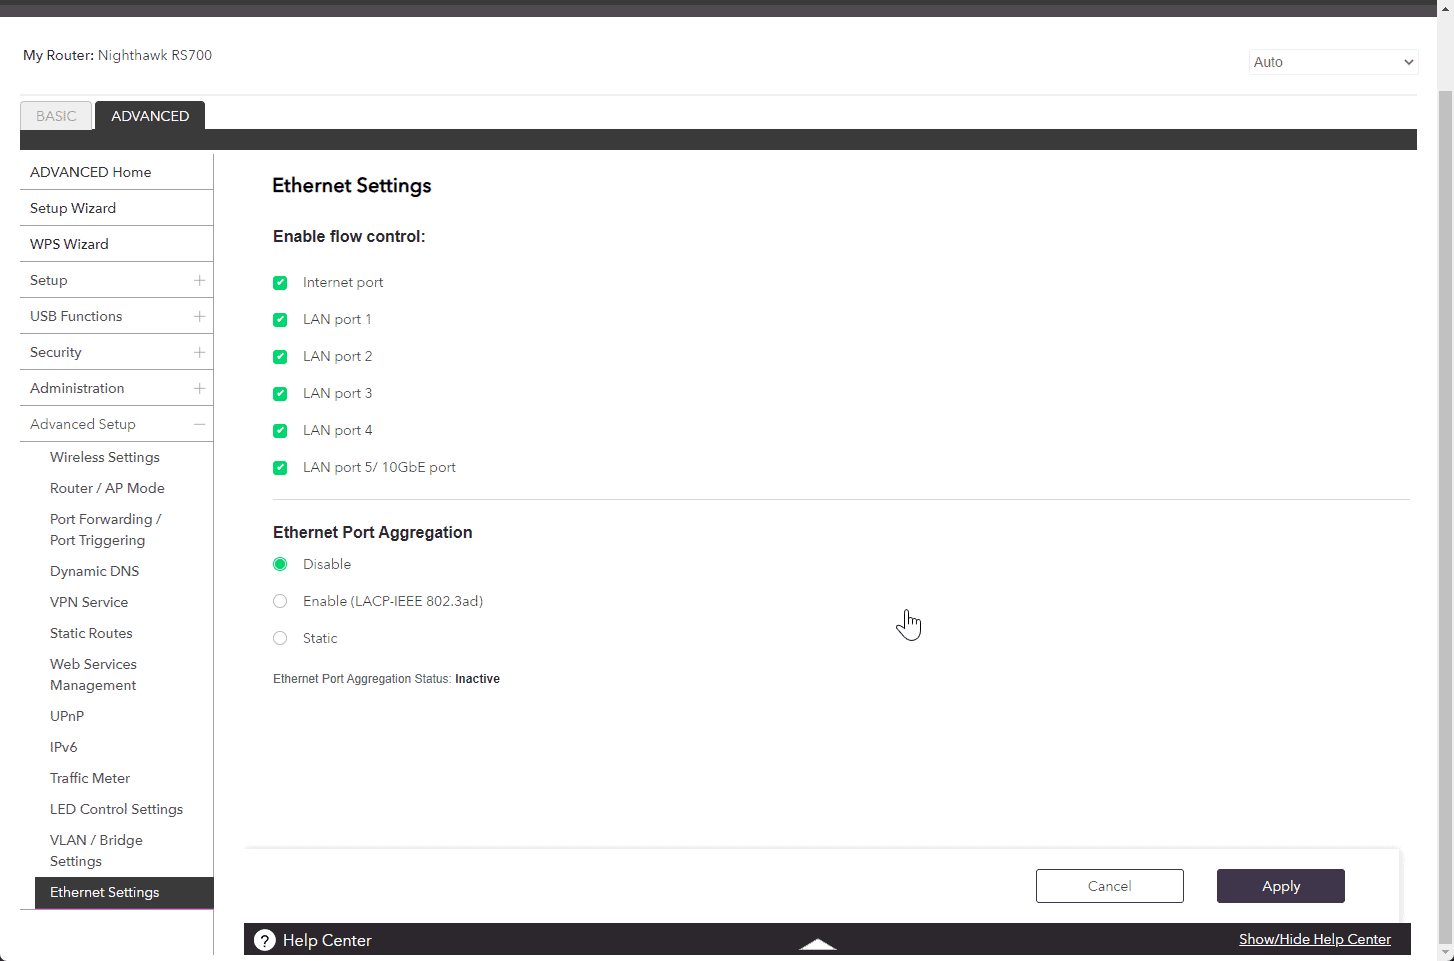Expand the Security section plus icon
Screen dimensions: 1454x961
click(199, 352)
